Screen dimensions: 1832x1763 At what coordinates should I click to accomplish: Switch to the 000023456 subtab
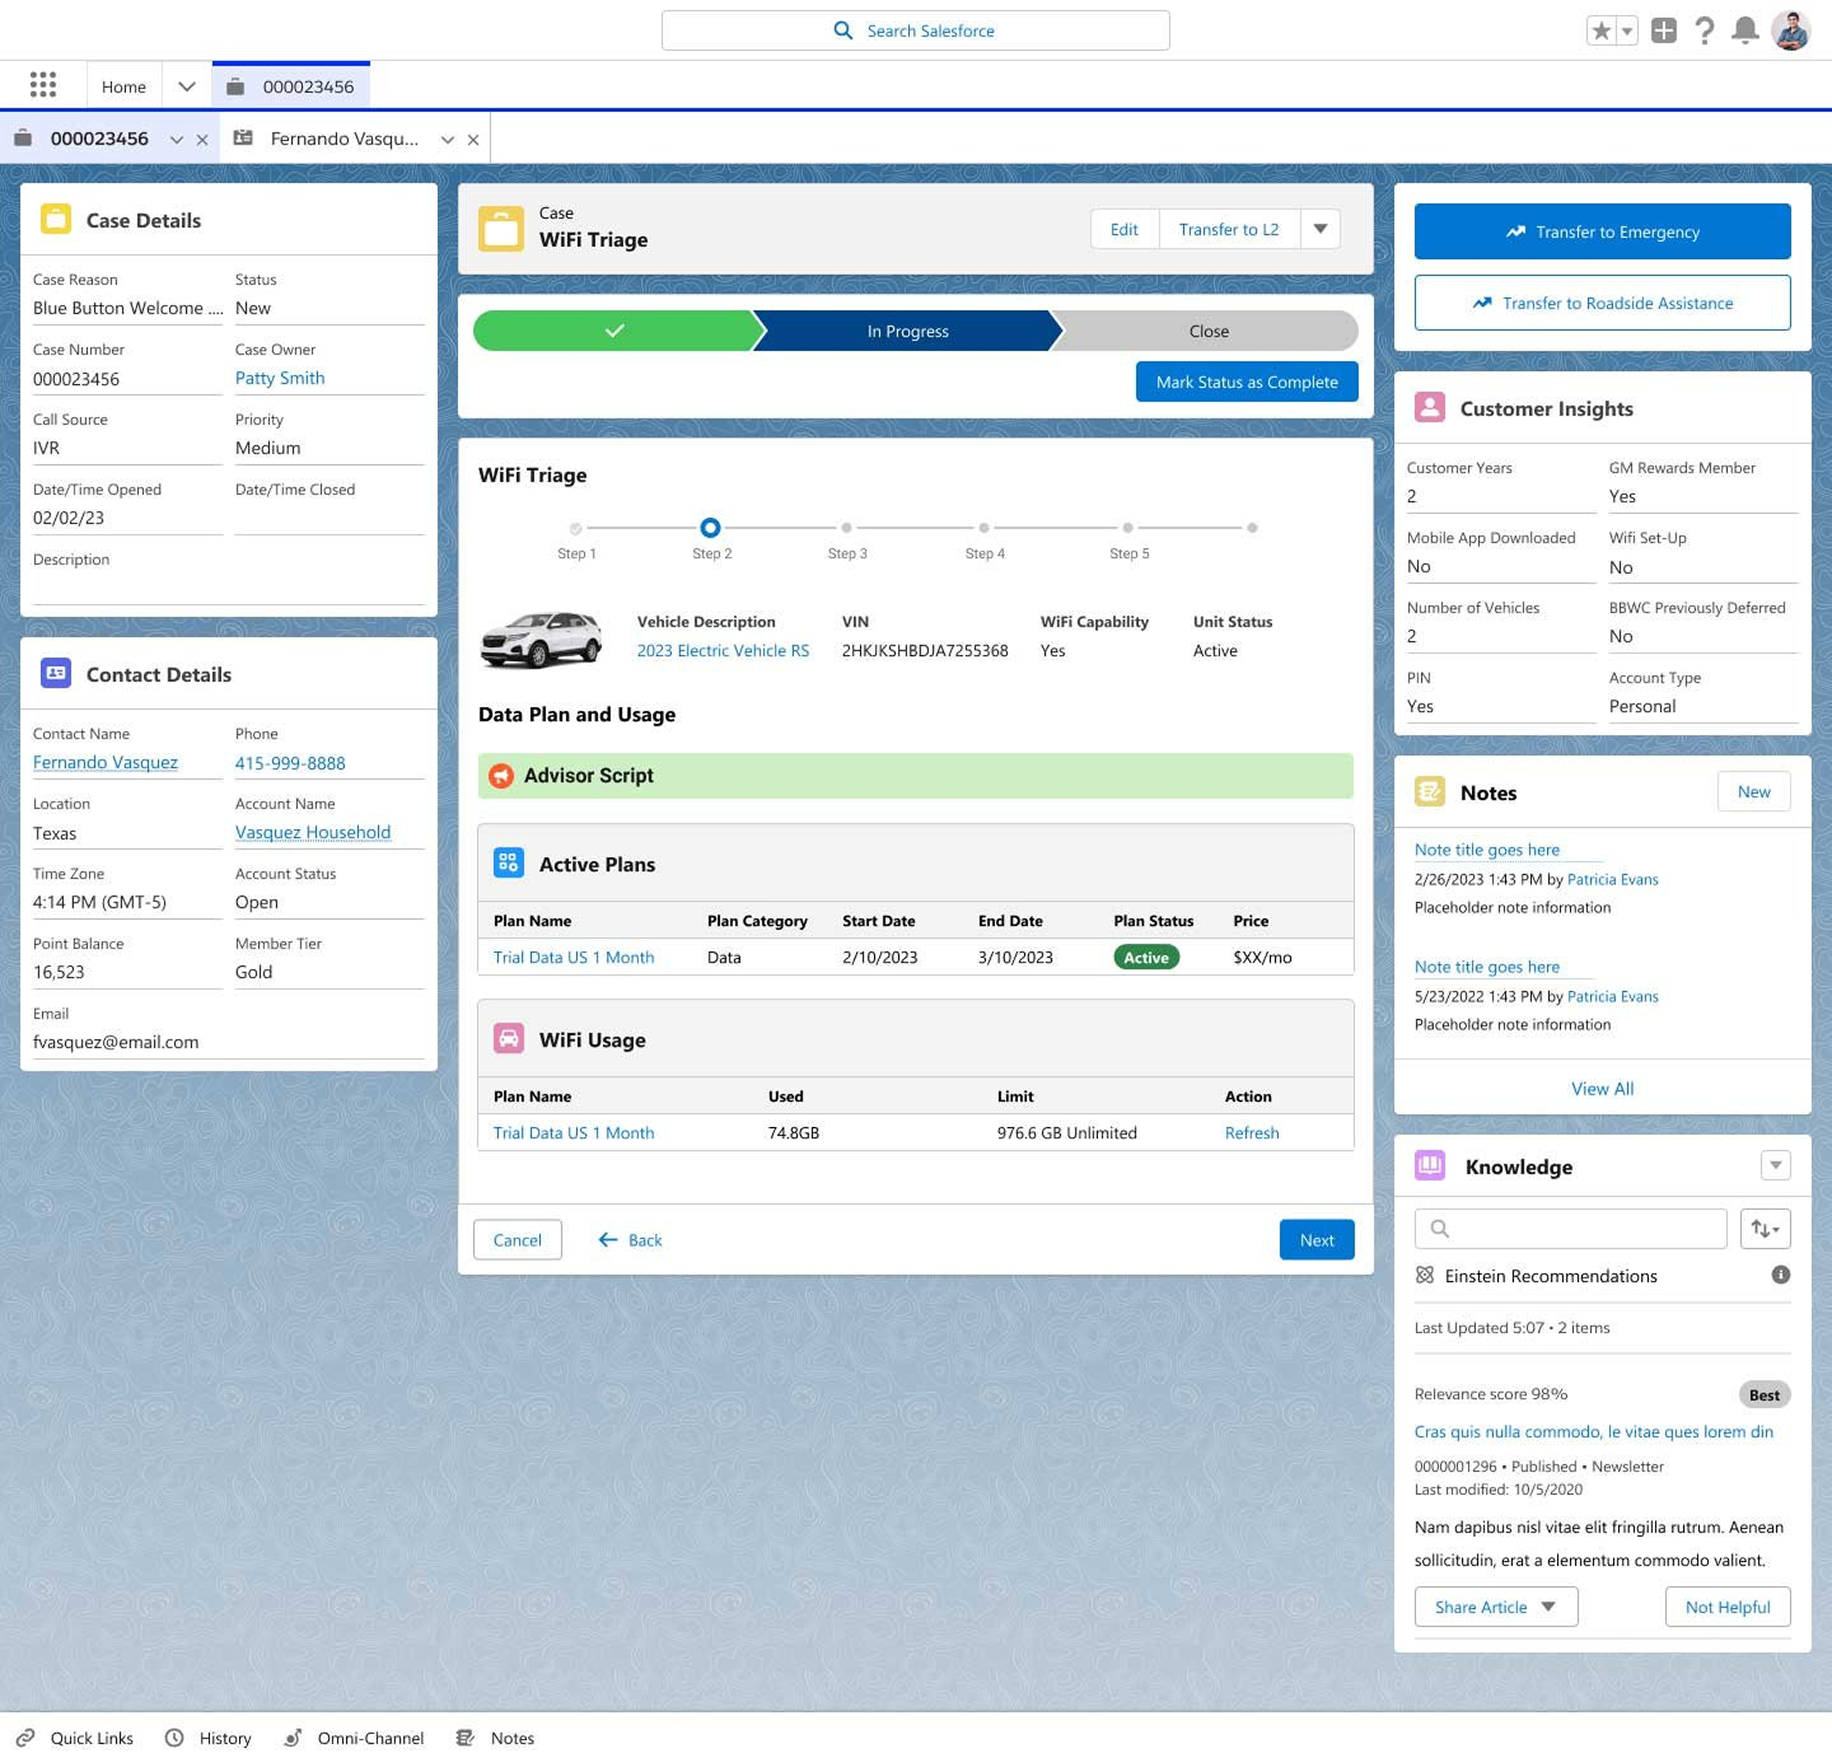point(99,138)
